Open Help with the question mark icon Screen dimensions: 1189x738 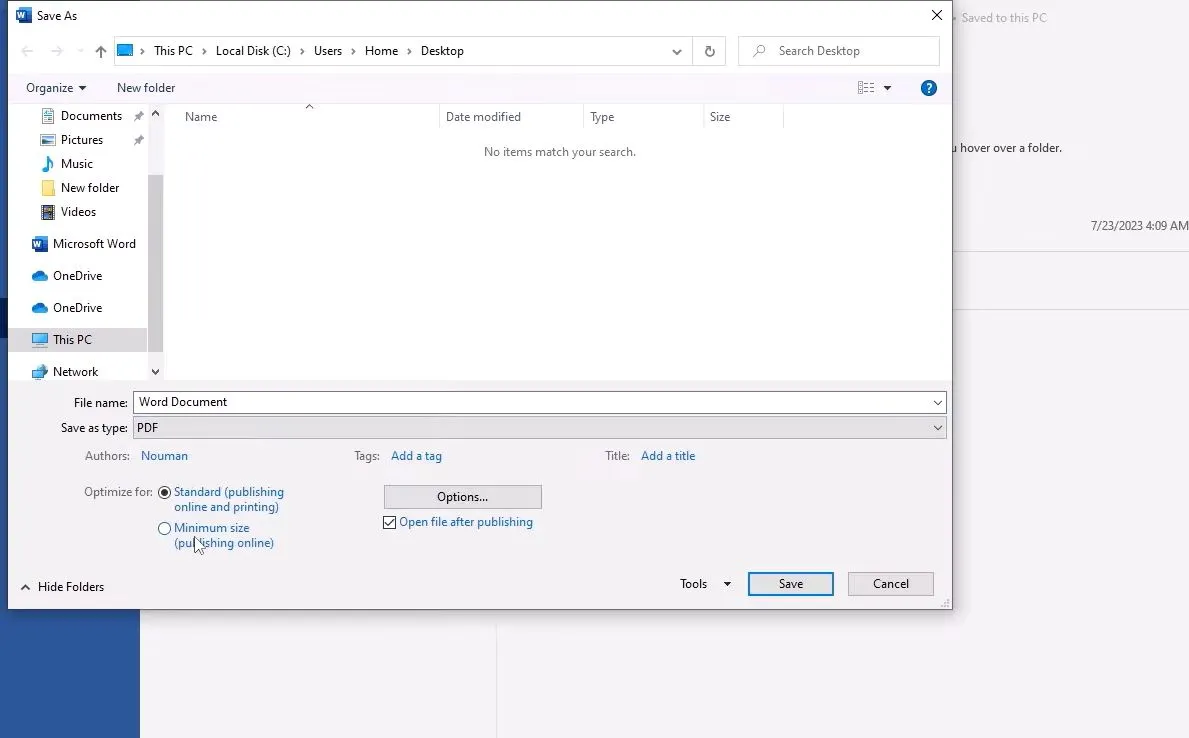tap(928, 87)
